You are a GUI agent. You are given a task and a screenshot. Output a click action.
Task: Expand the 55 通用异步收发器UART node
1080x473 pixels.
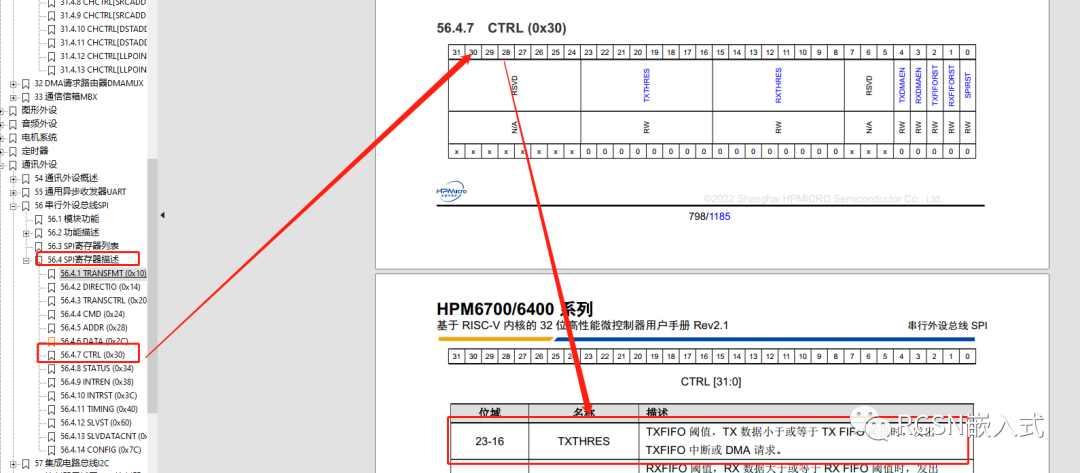coord(13,192)
